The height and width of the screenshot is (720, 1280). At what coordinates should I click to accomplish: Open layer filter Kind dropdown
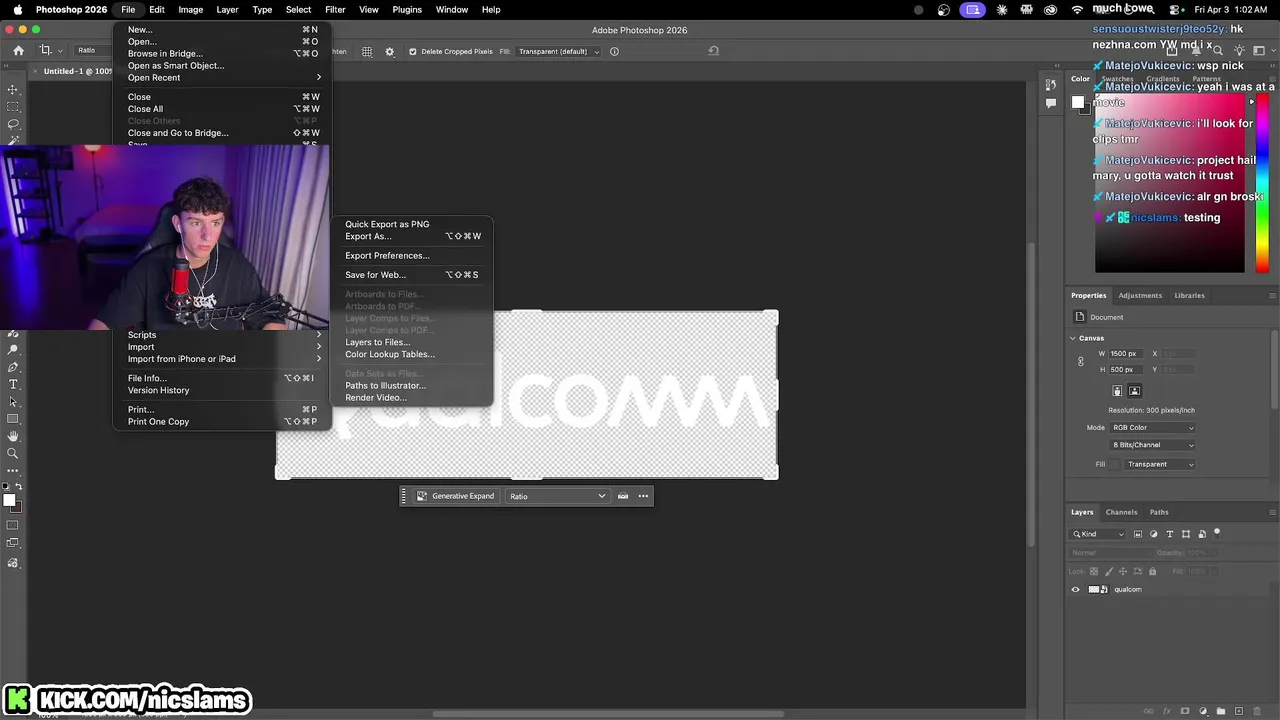(x=1098, y=534)
